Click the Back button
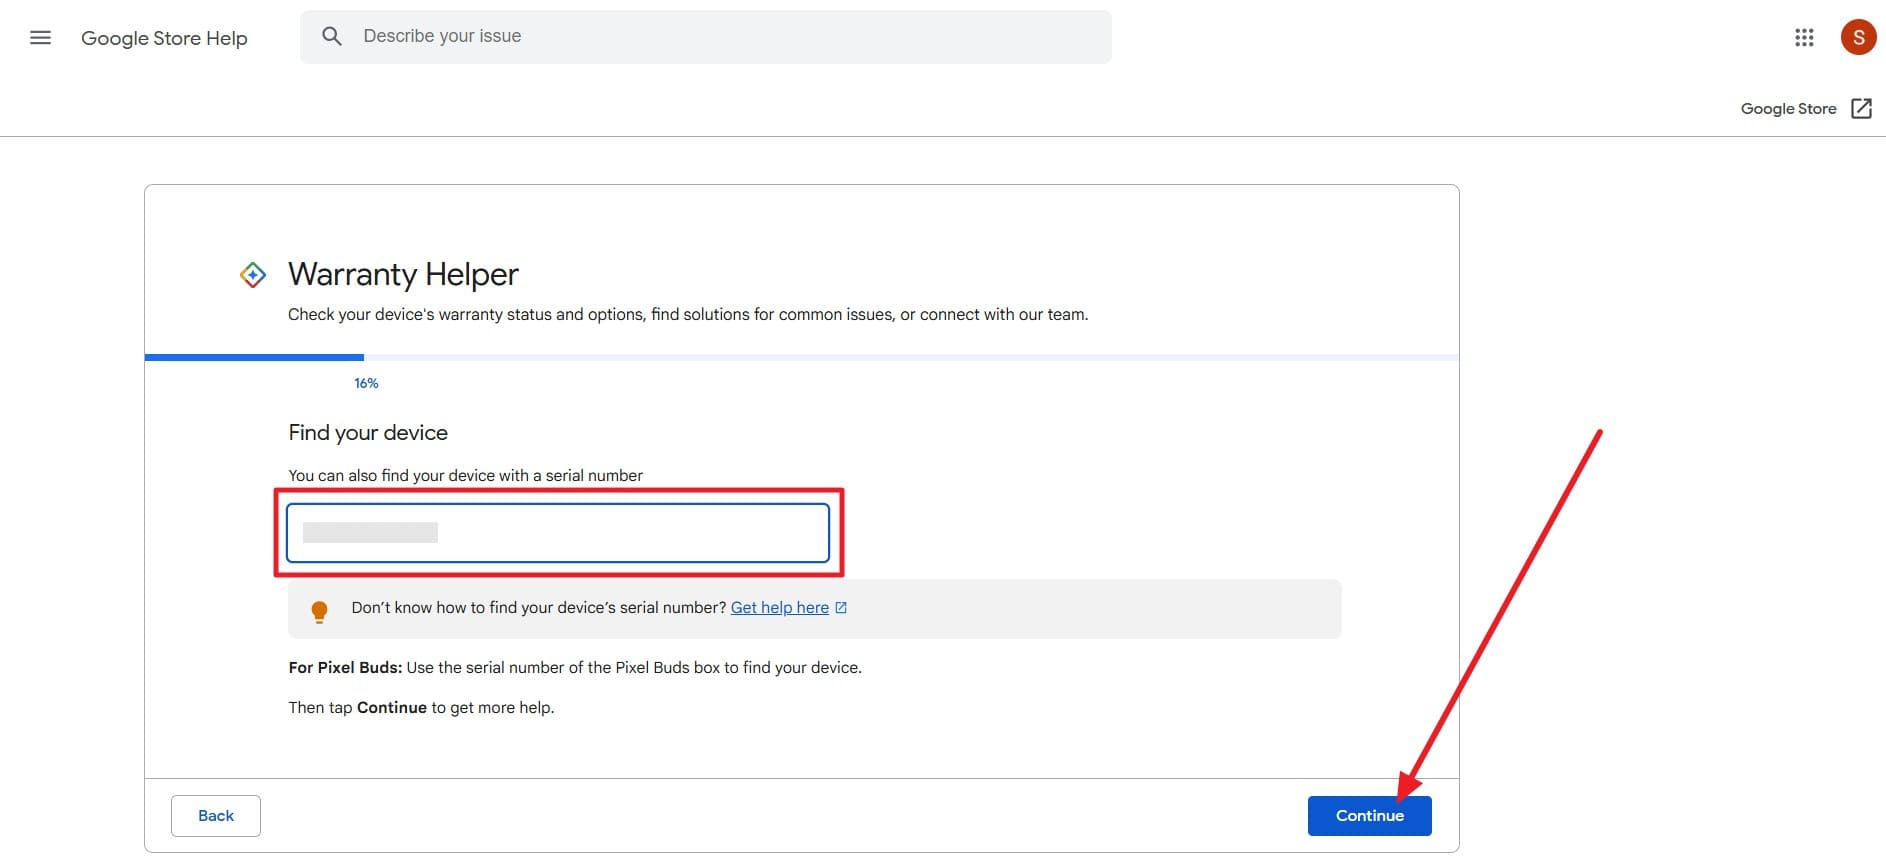 [x=216, y=816]
